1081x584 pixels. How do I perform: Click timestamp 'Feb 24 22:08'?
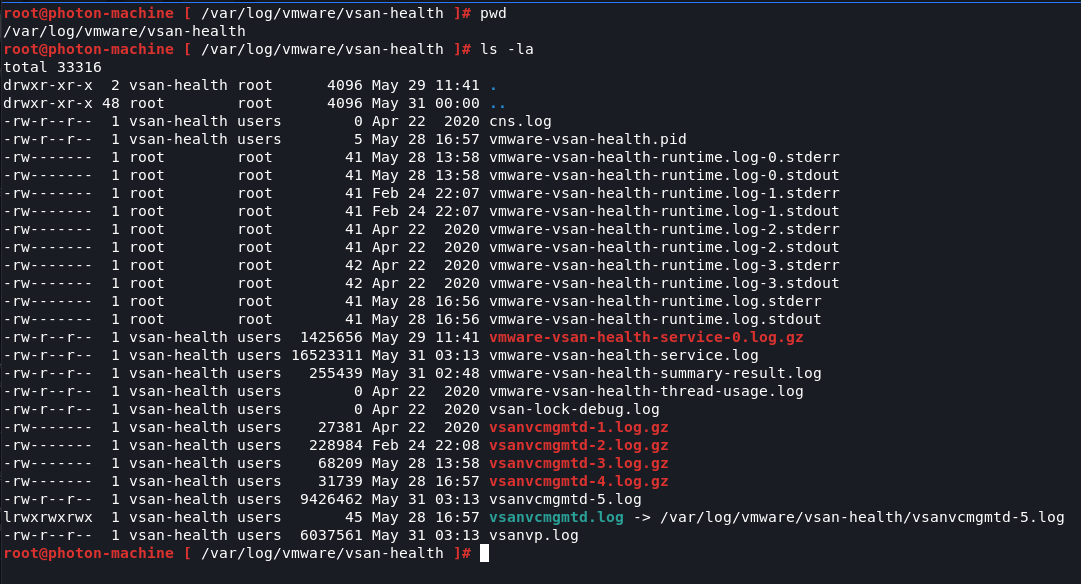click(x=425, y=445)
